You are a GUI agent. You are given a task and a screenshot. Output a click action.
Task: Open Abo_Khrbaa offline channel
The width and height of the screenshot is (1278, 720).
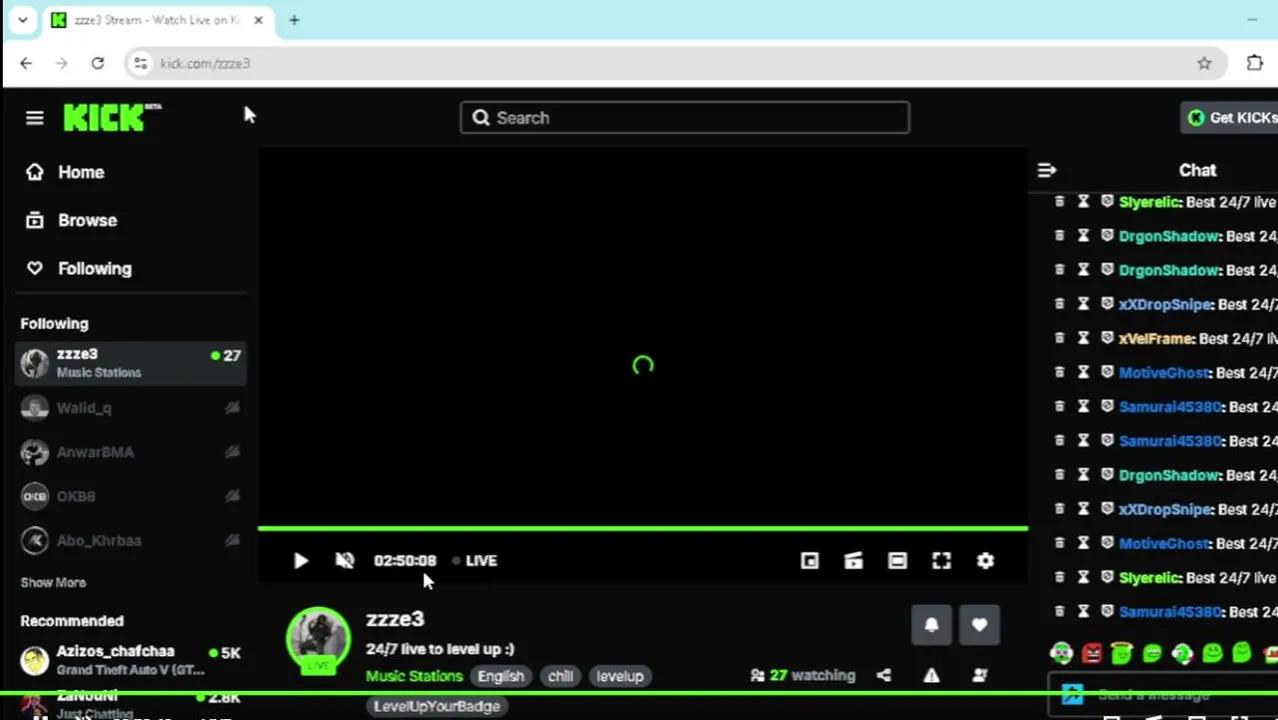click(x=130, y=540)
